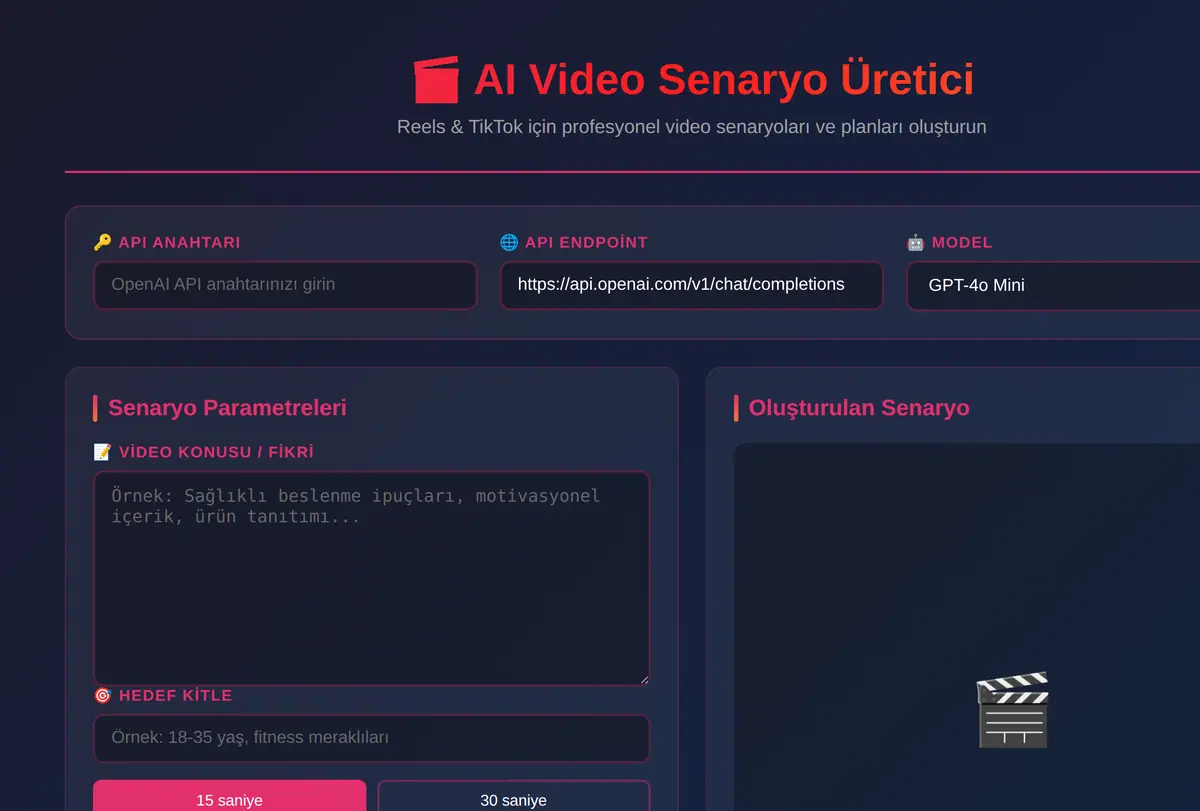Click the target icon beside HEDEF KİTLE
The image size is (1200, 811).
coord(102,695)
